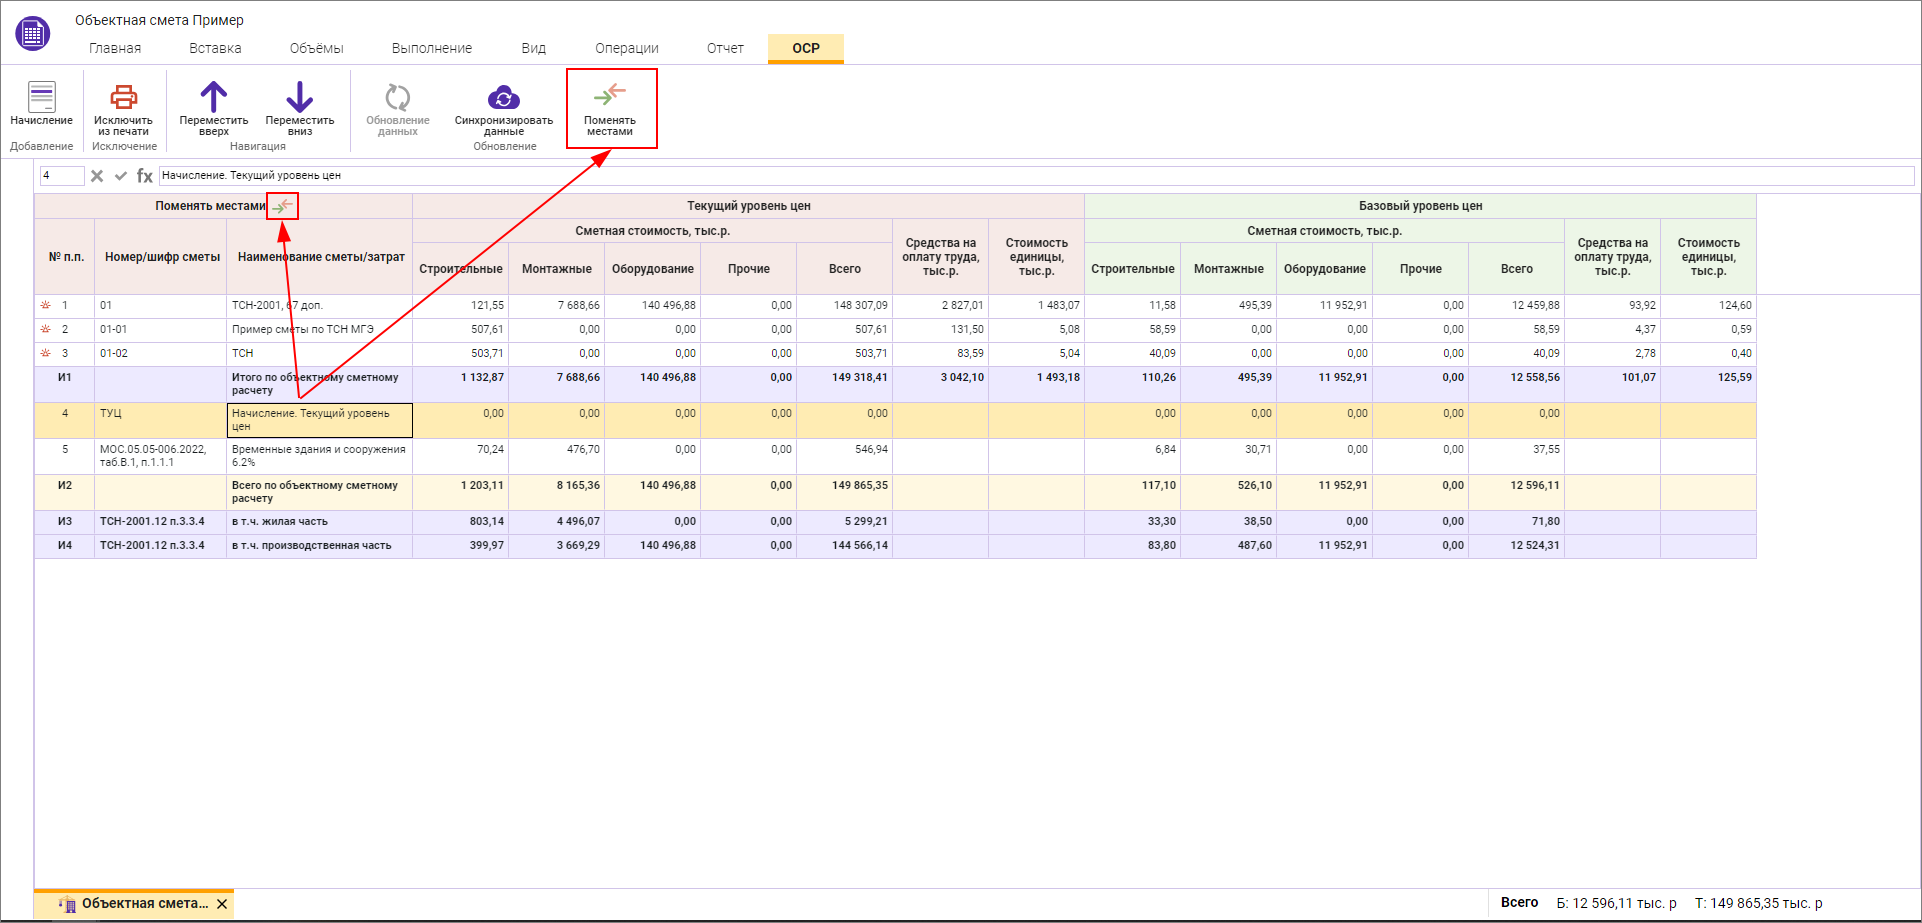The width and height of the screenshot is (1922, 923).
Task: Select cell ТСН-2001, 67 доп.
Action: (x=319, y=305)
